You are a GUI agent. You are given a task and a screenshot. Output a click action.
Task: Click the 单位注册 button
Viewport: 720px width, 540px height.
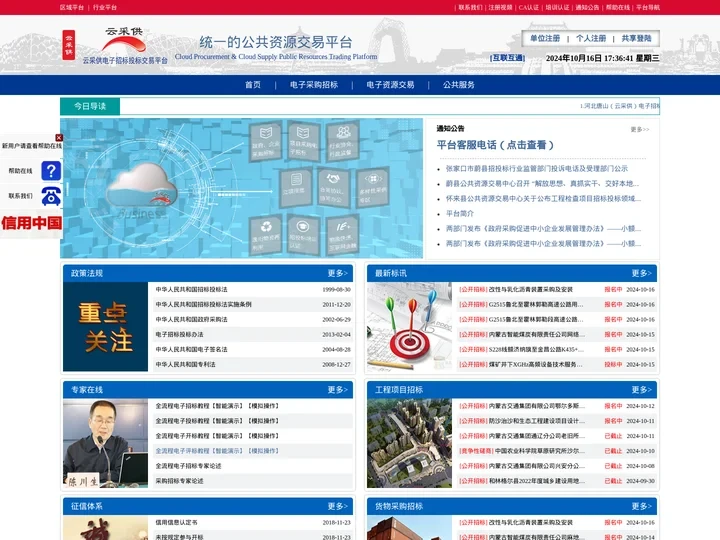[545, 39]
